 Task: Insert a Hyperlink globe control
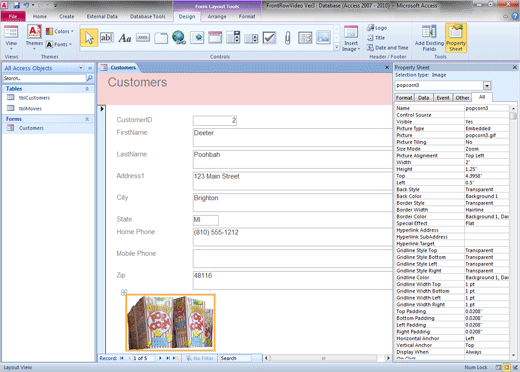[179, 38]
